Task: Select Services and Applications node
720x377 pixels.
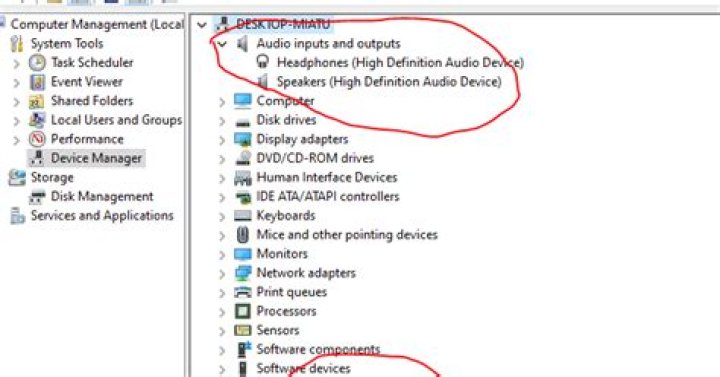Action: click(102, 216)
